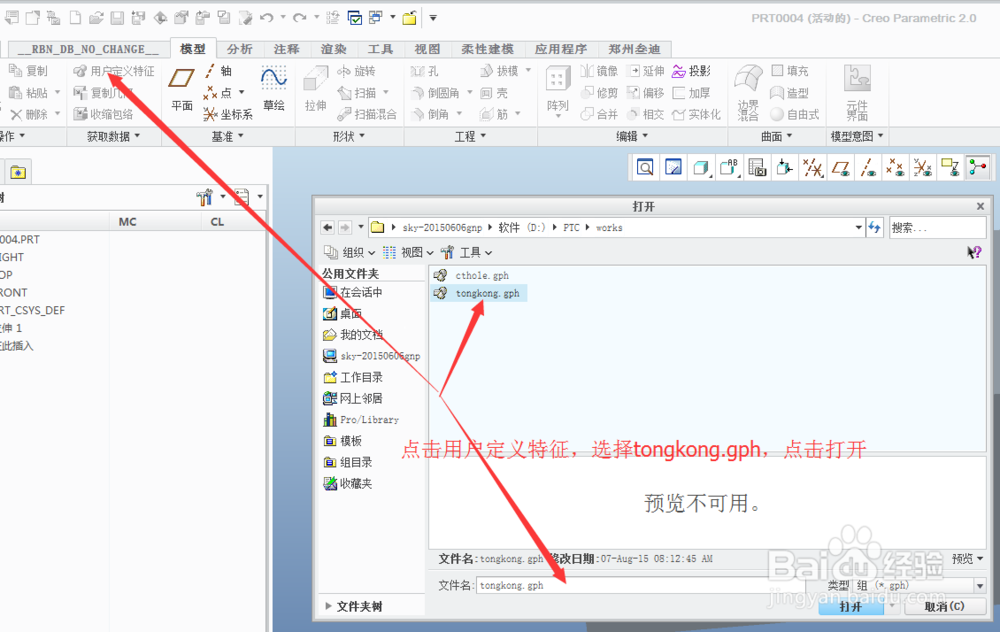Expand the 曲面 group dropdown
Screen dimensions: 1000x632
pos(777,136)
